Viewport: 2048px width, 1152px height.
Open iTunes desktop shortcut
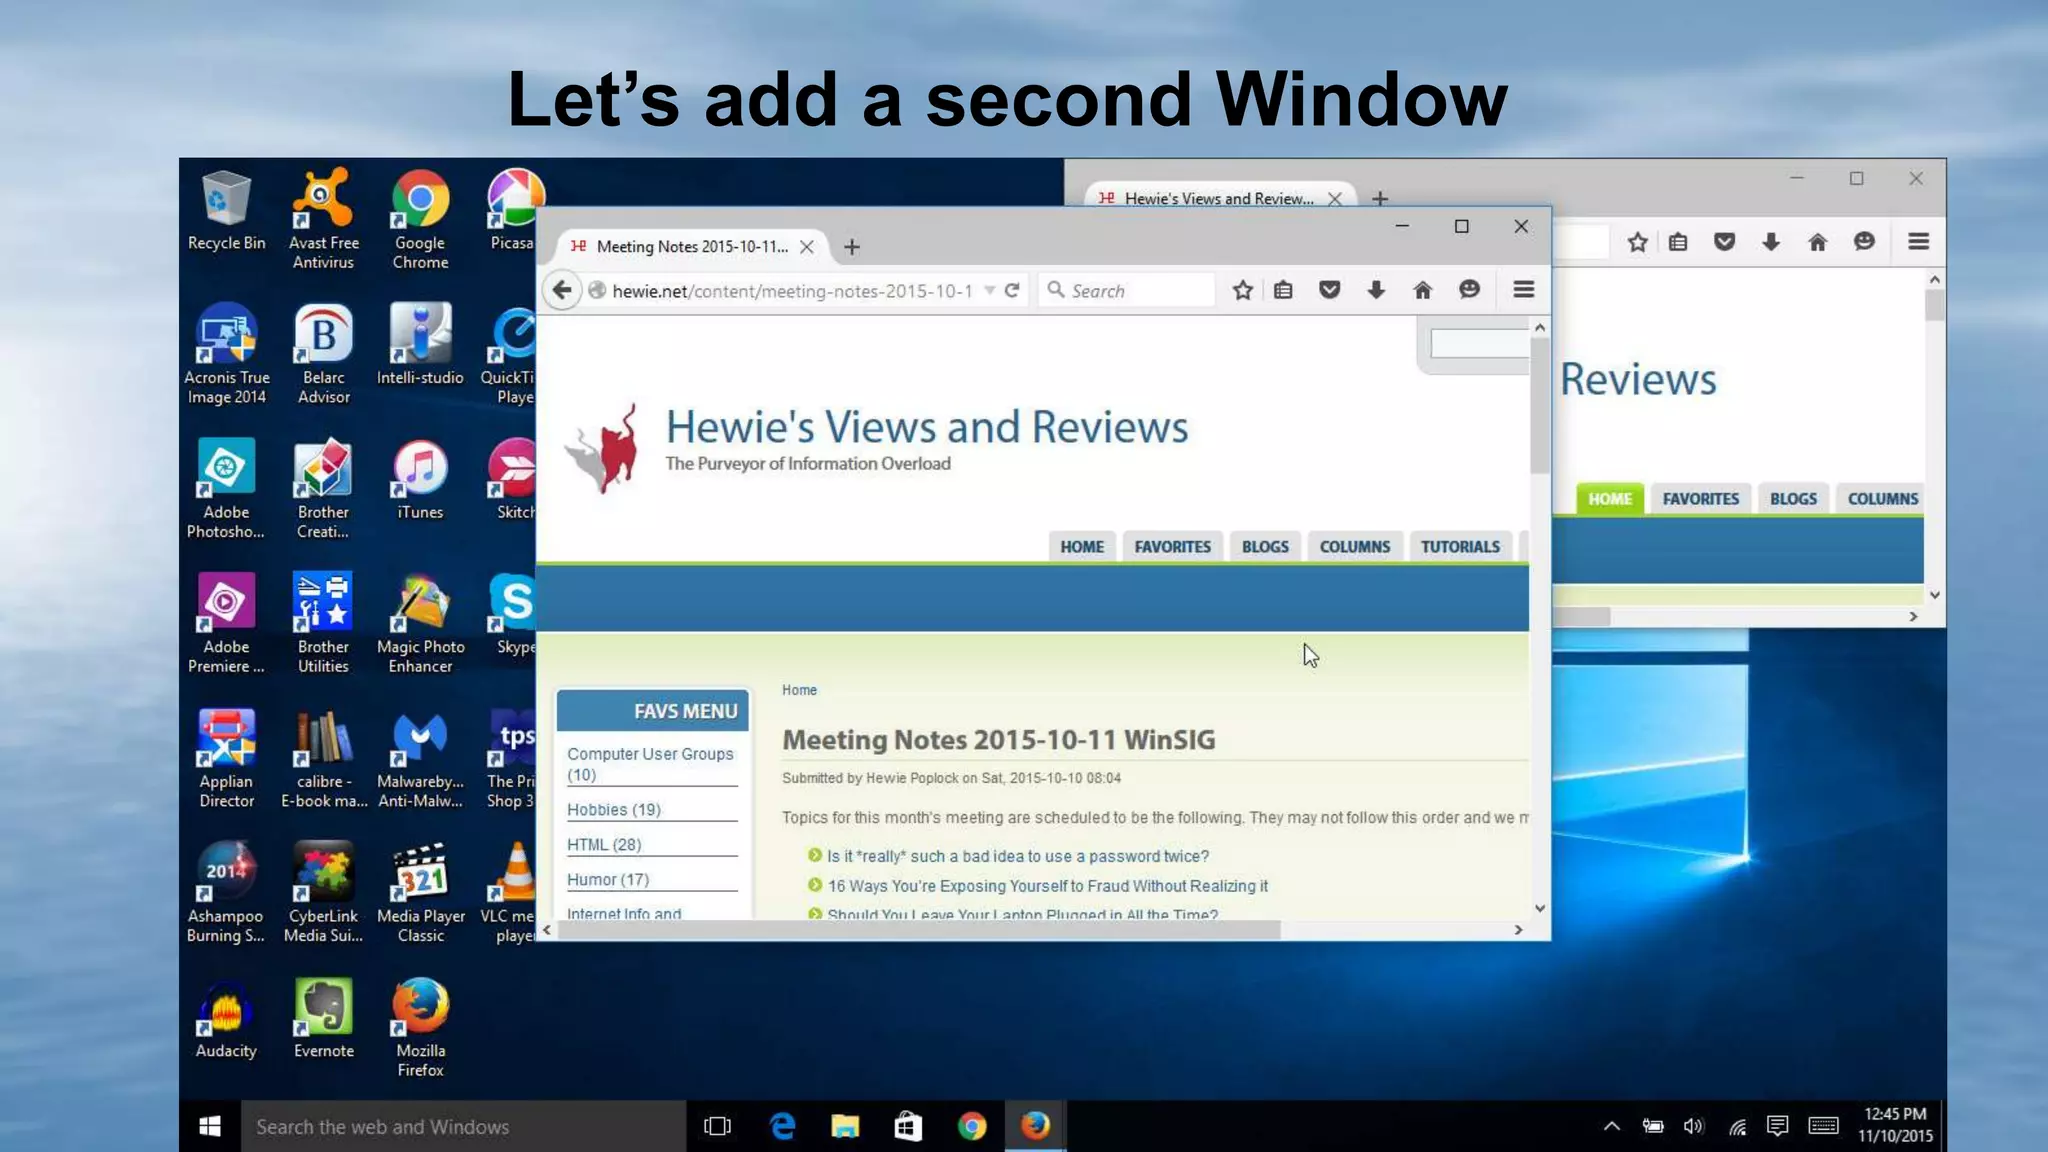[420, 480]
